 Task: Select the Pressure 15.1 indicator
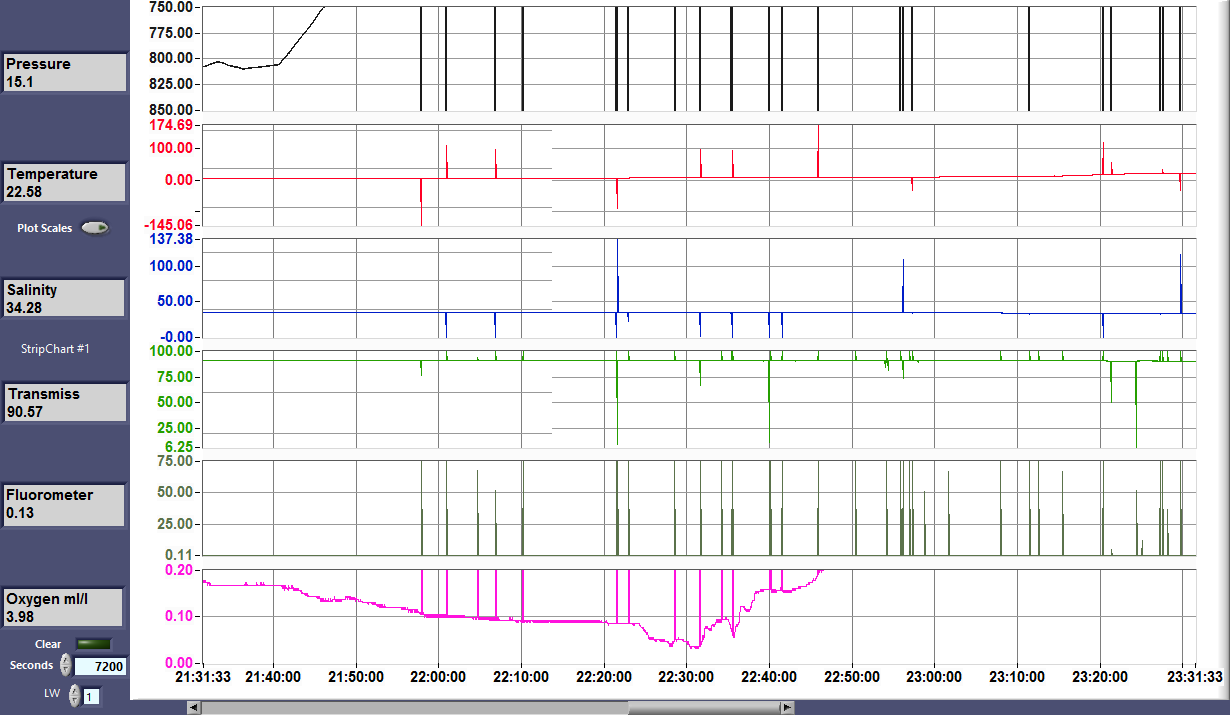(64, 72)
